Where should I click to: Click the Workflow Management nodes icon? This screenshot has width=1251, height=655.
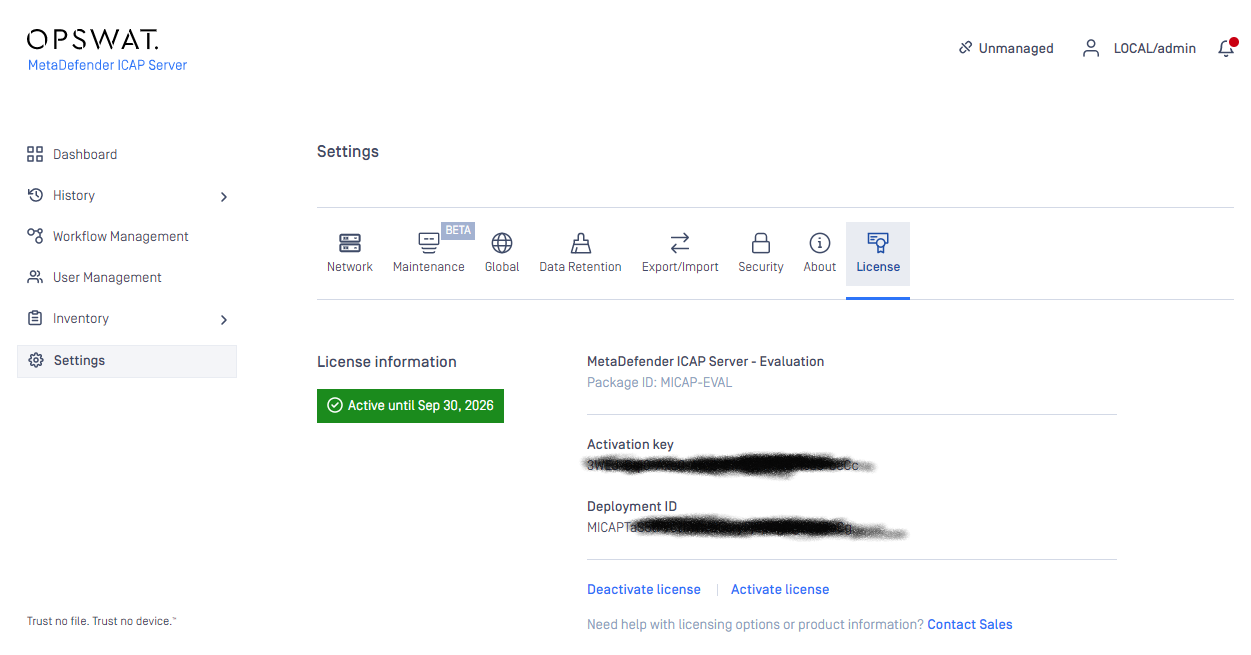pos(35,236)
